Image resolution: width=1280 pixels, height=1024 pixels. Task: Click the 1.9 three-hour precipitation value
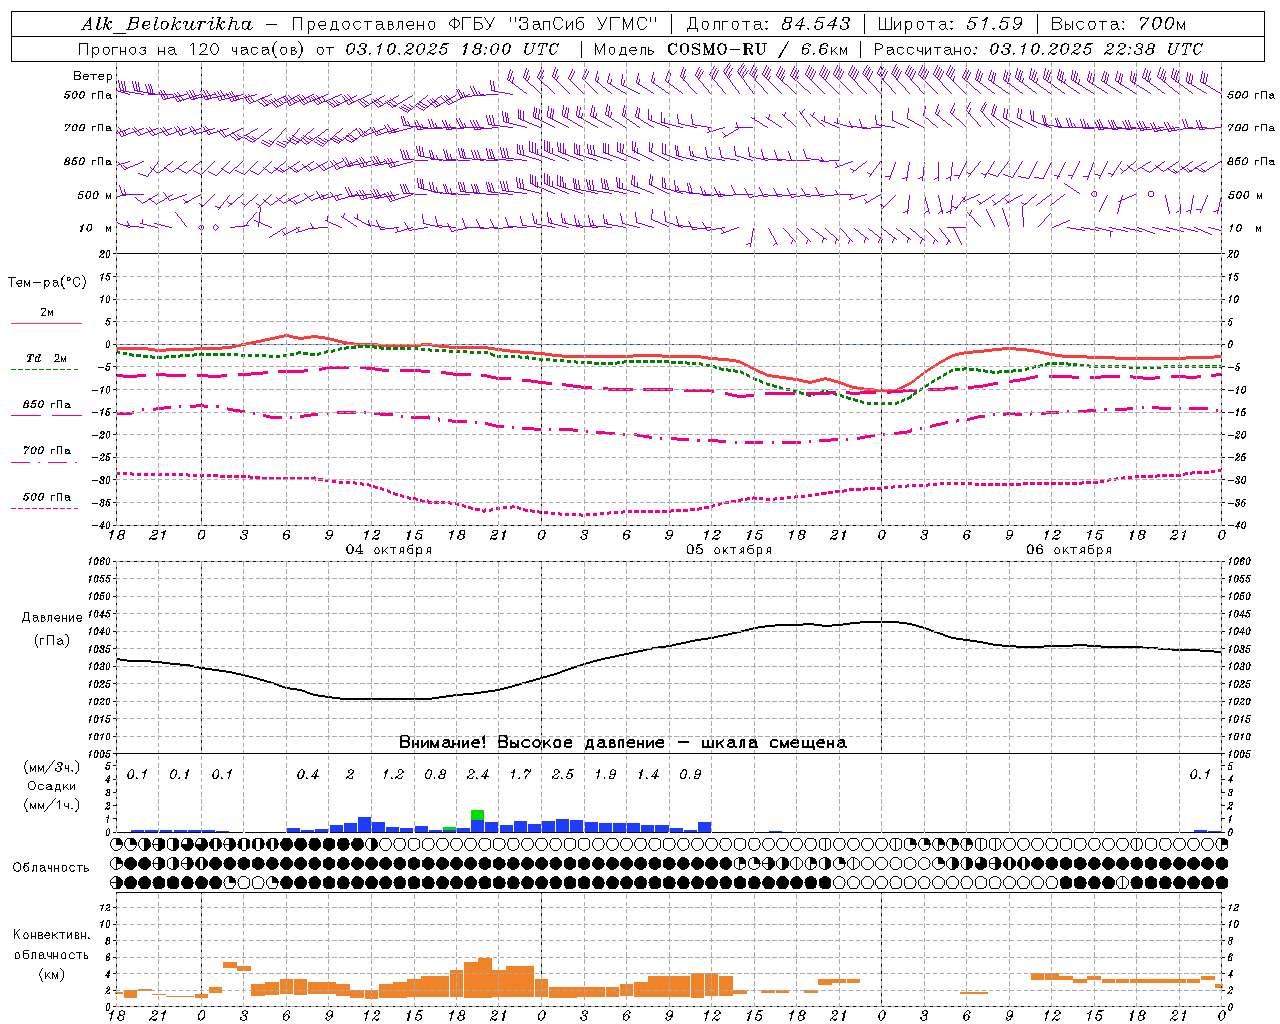point(605,775)
